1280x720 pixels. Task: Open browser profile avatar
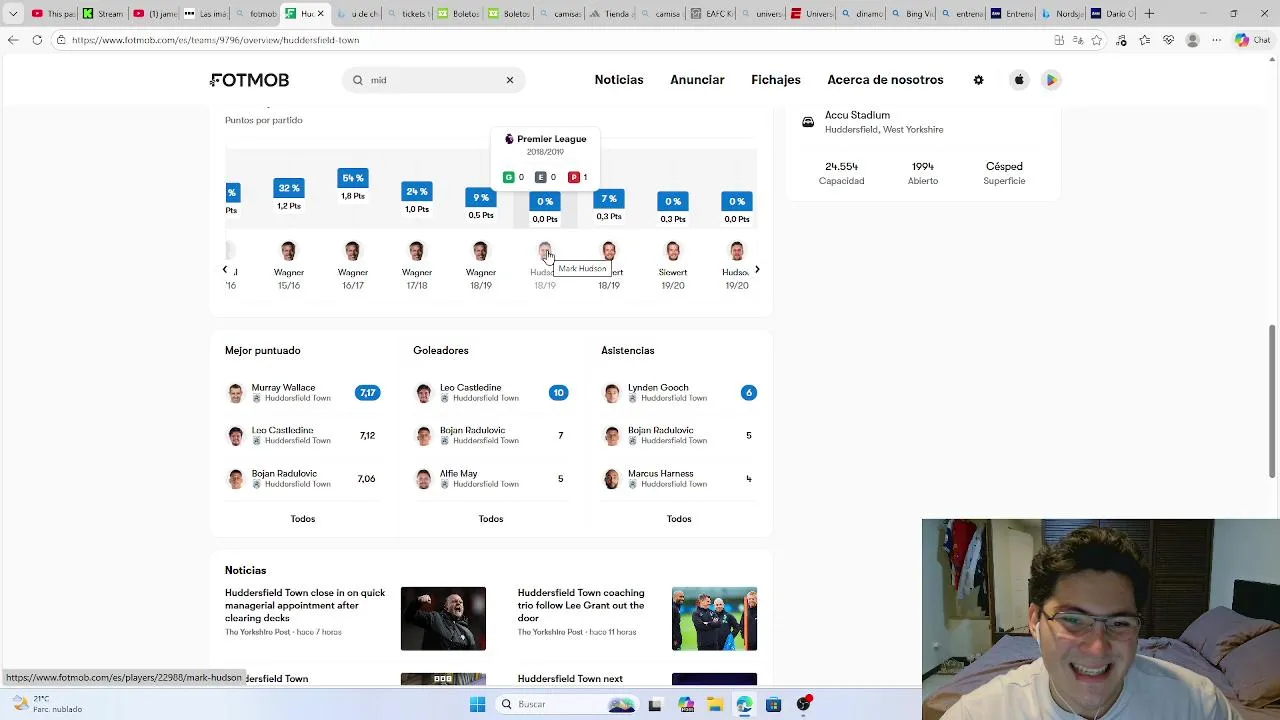1192,40
